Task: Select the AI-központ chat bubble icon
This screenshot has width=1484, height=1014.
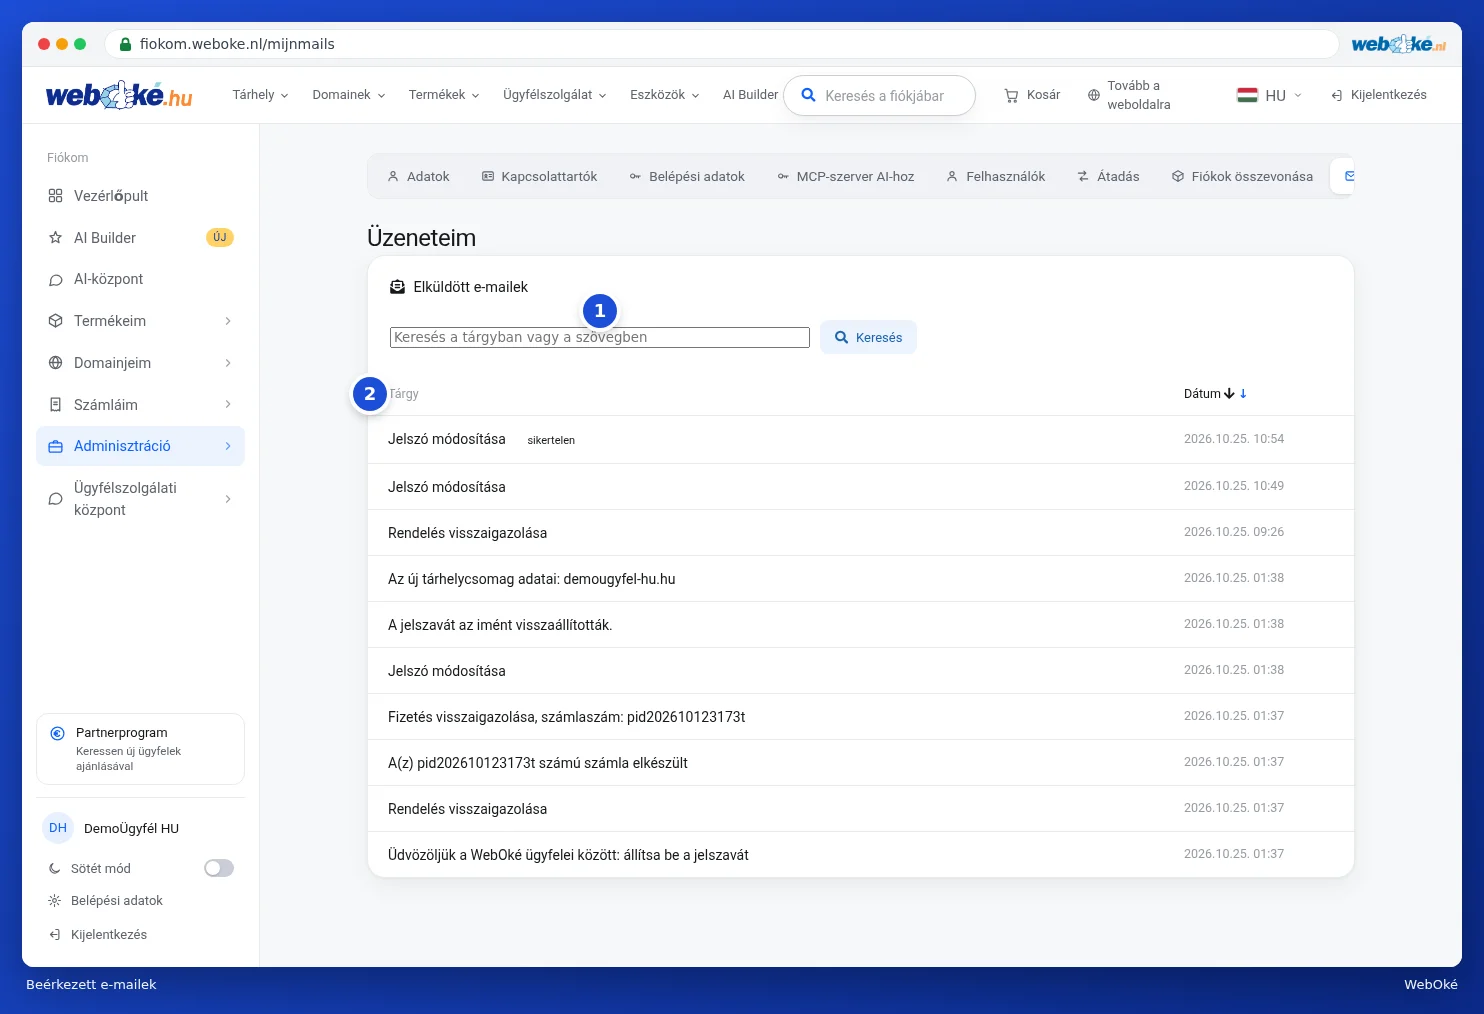Action: [55, 280]
